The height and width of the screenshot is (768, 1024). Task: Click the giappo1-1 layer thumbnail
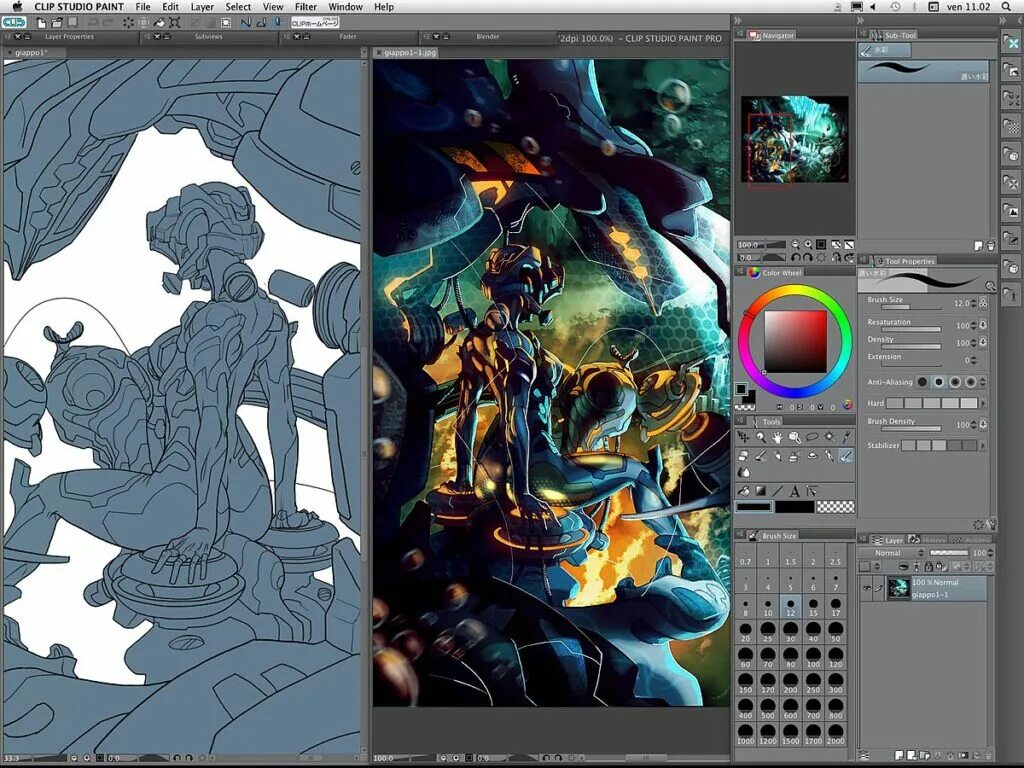pyautogui.click(x=899, y=588)
